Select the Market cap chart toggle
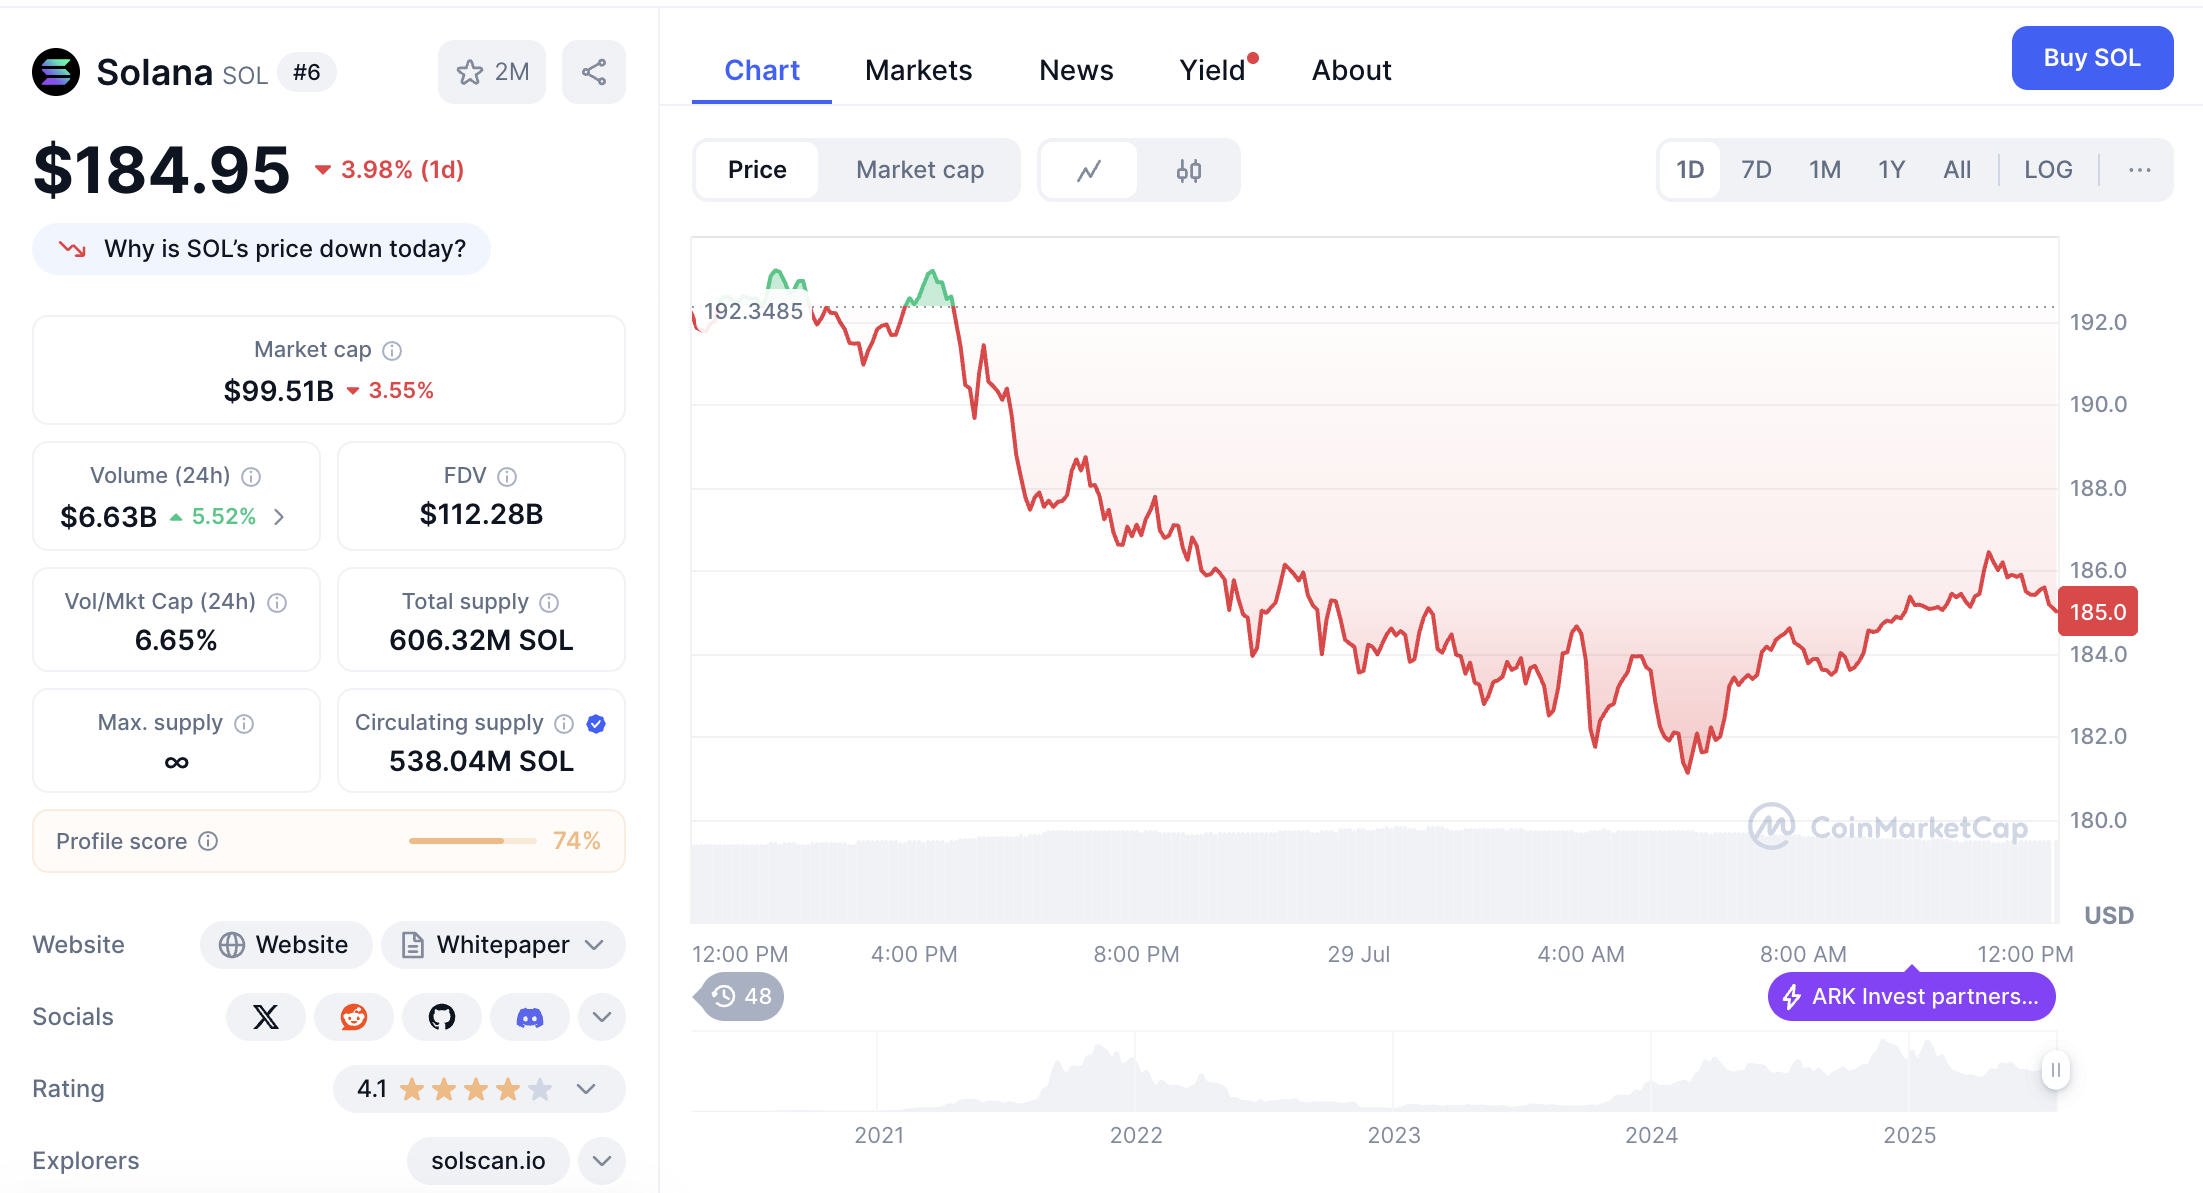2203x1193 pixels. tap(920, 170)
